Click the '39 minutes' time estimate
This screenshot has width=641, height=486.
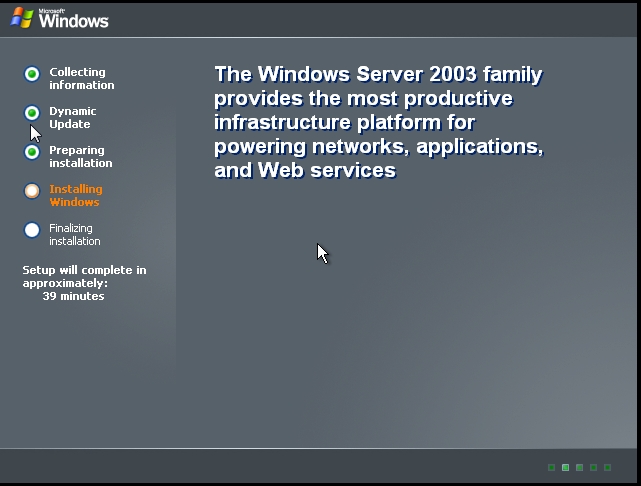click(x=73, y=296)
